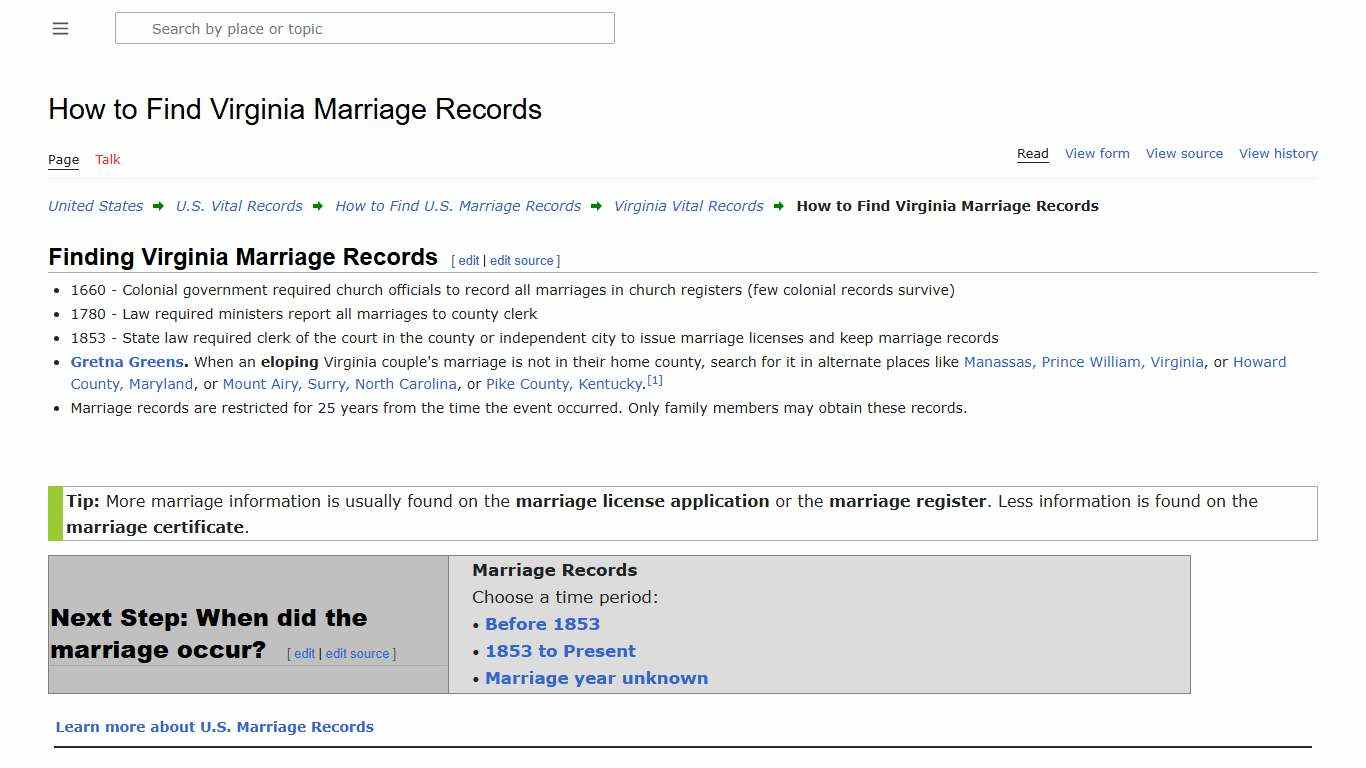Screen dimensions: 1366x768
Task: Click Marriage year unknown
Action: click(596, 677)
